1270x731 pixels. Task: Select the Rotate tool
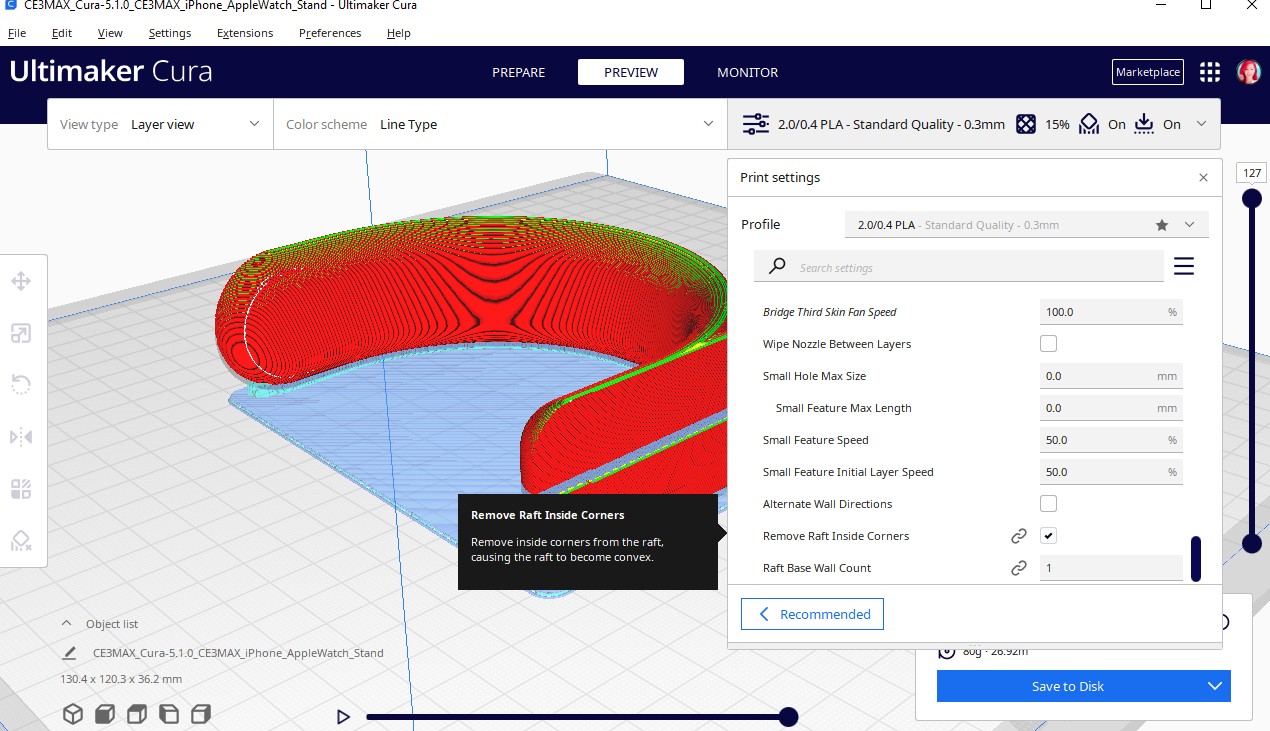click(x=20, y=384)
